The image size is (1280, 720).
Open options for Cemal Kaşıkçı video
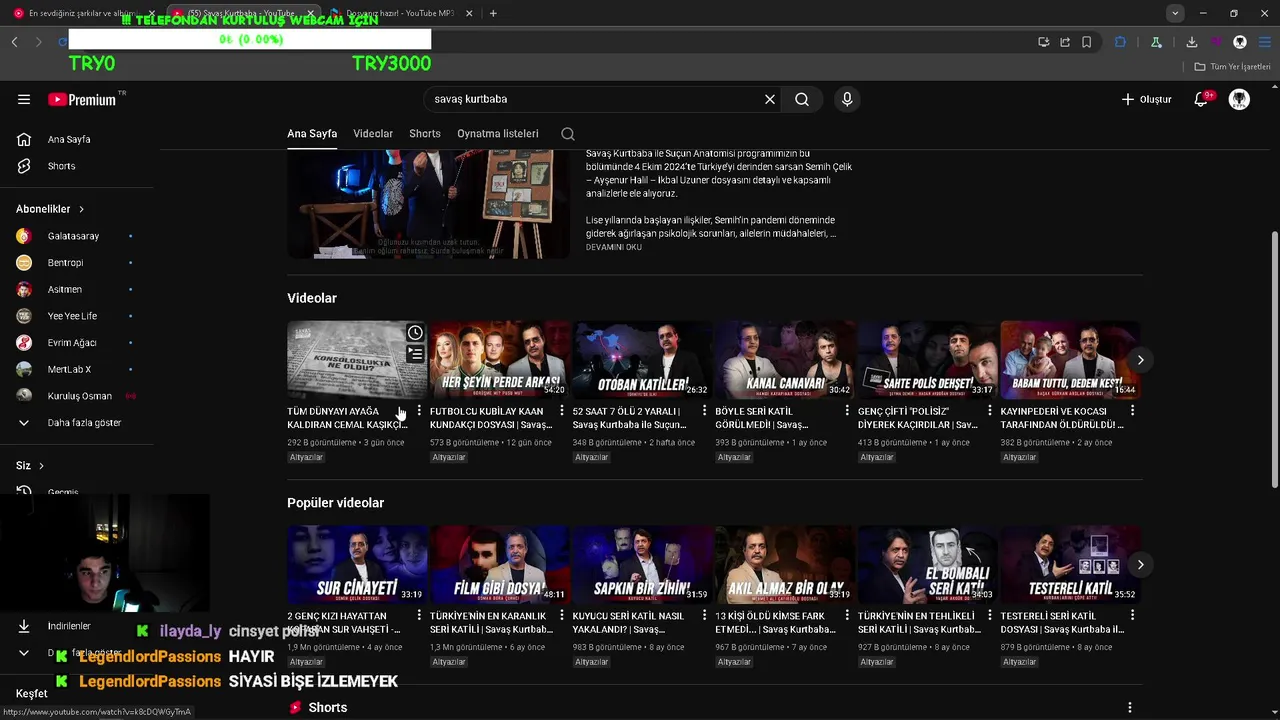click(419, 411)
